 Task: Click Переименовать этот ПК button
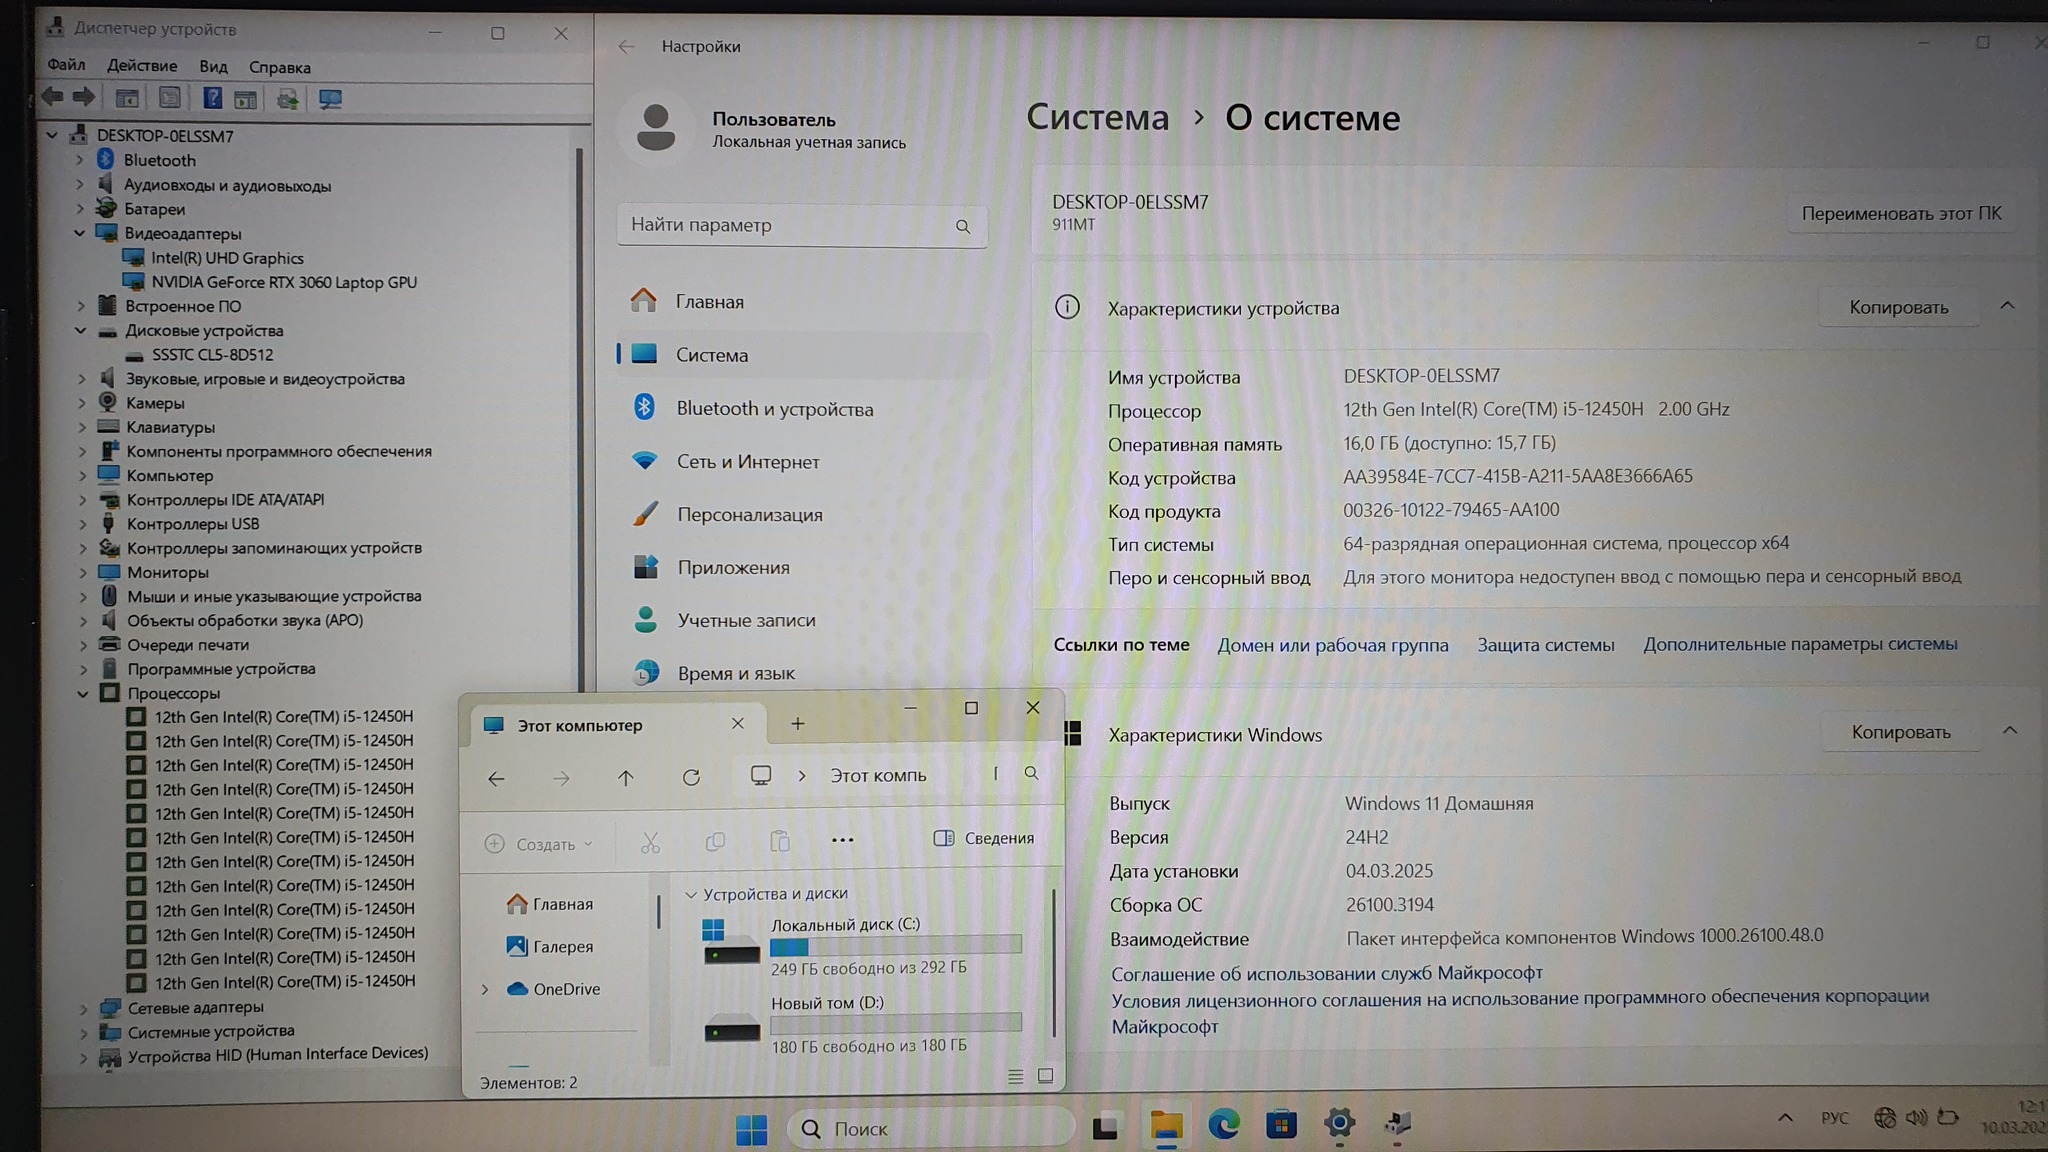pos(1901,213)
